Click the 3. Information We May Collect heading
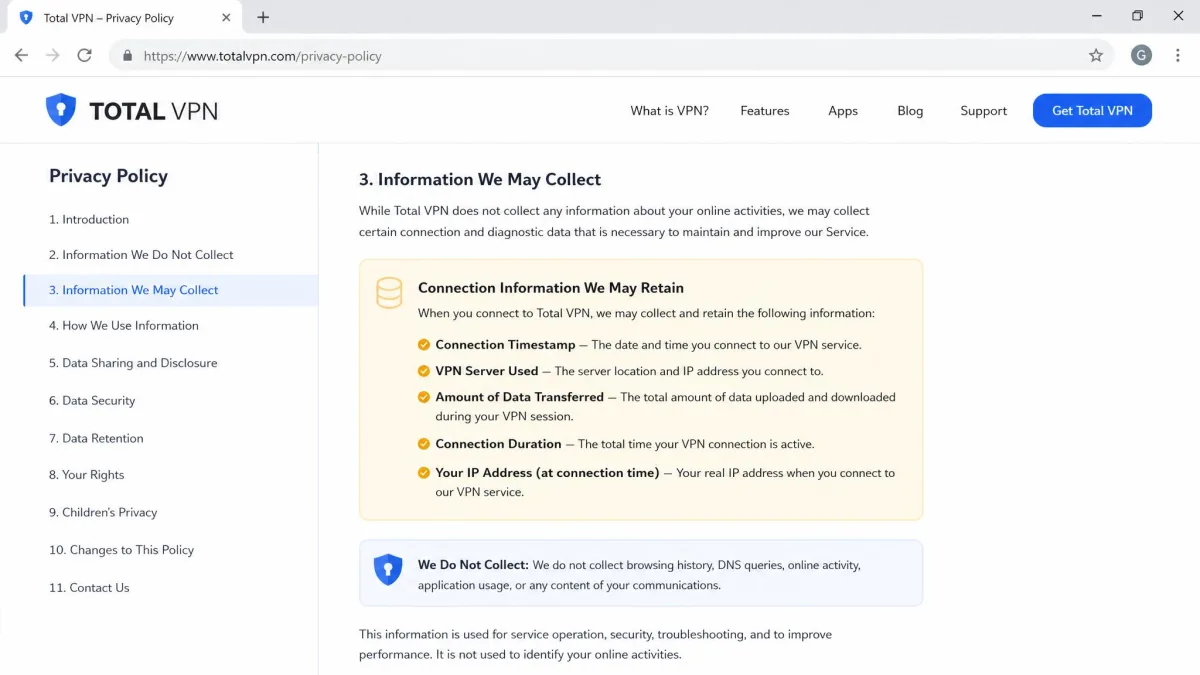1200x675 pixels. click(480, 180)
